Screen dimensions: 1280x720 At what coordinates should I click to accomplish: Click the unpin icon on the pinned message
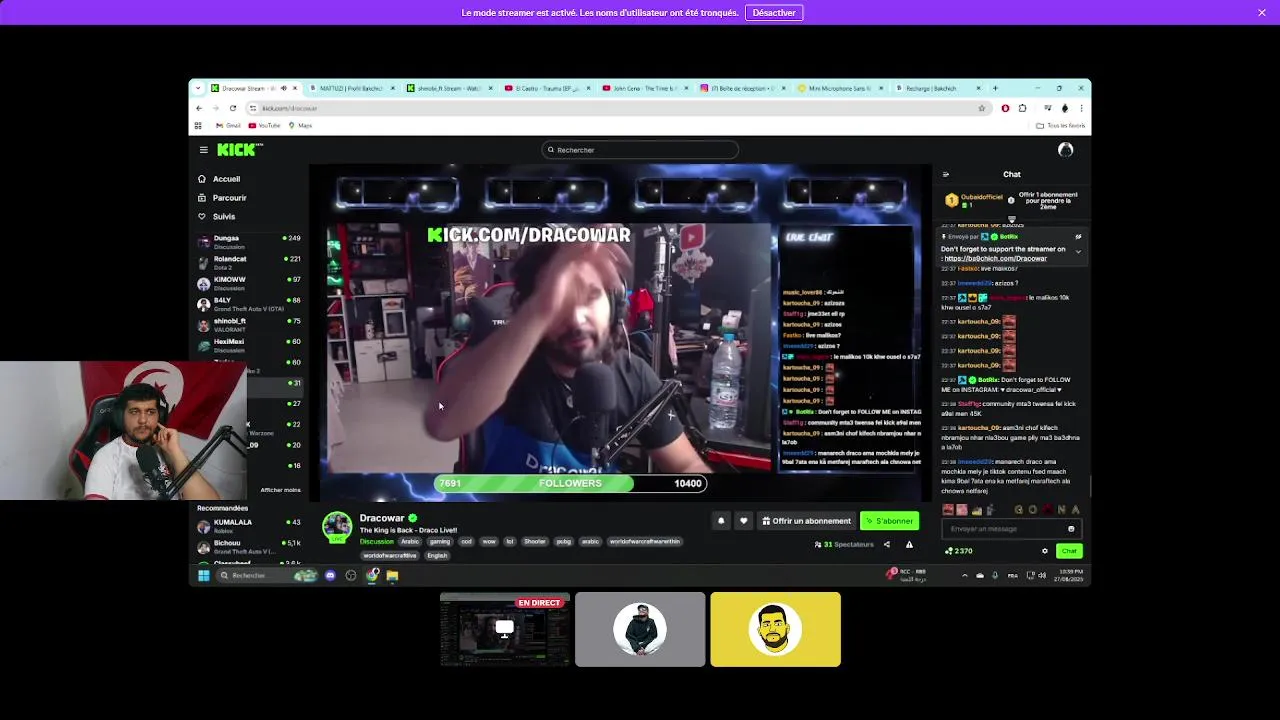[1078, 237]
